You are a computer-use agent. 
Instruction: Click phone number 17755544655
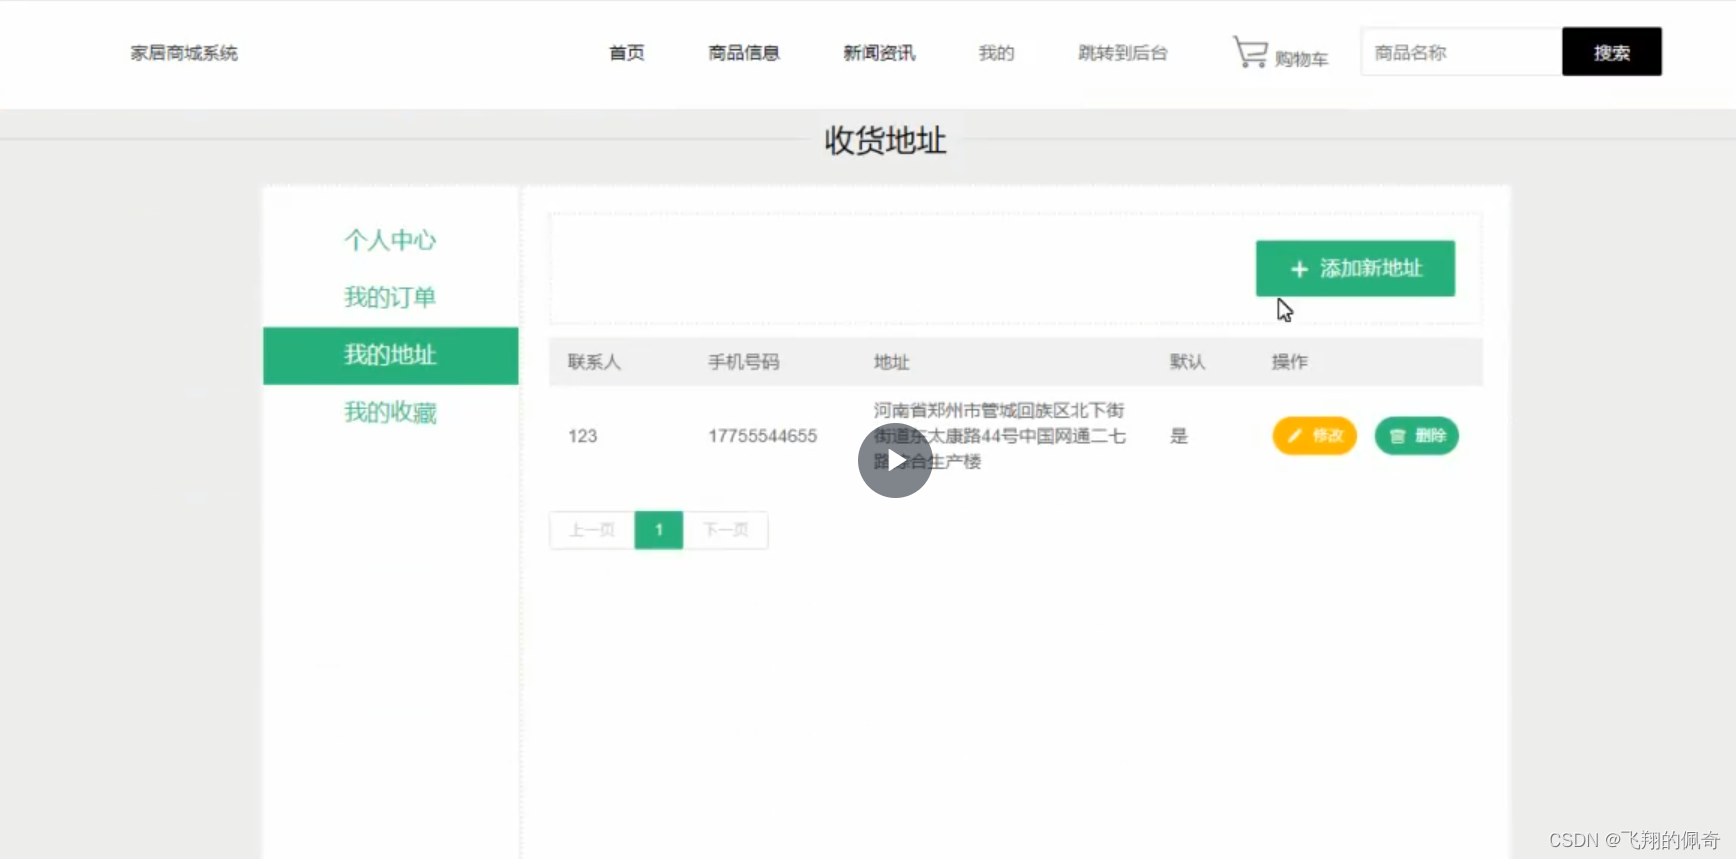tap(763, 436)
